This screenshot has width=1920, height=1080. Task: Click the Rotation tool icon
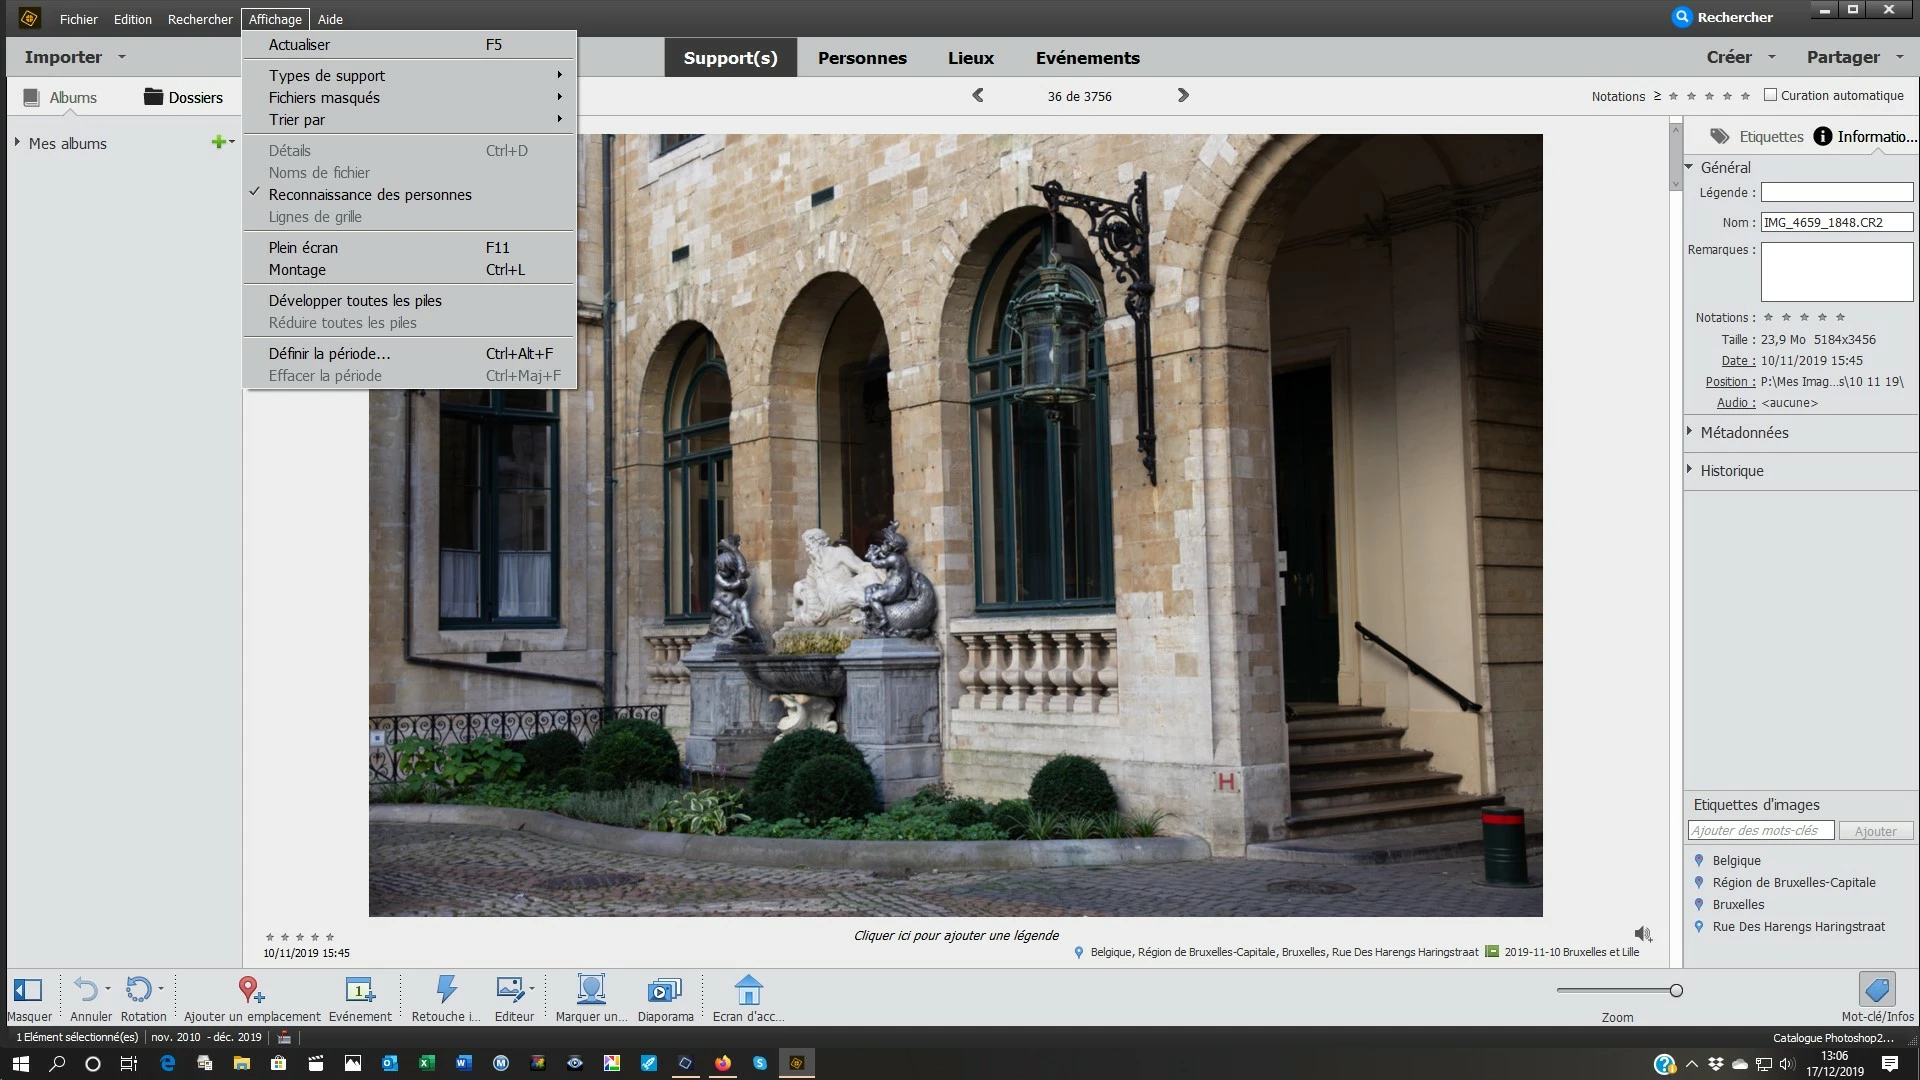coord(138,990)
